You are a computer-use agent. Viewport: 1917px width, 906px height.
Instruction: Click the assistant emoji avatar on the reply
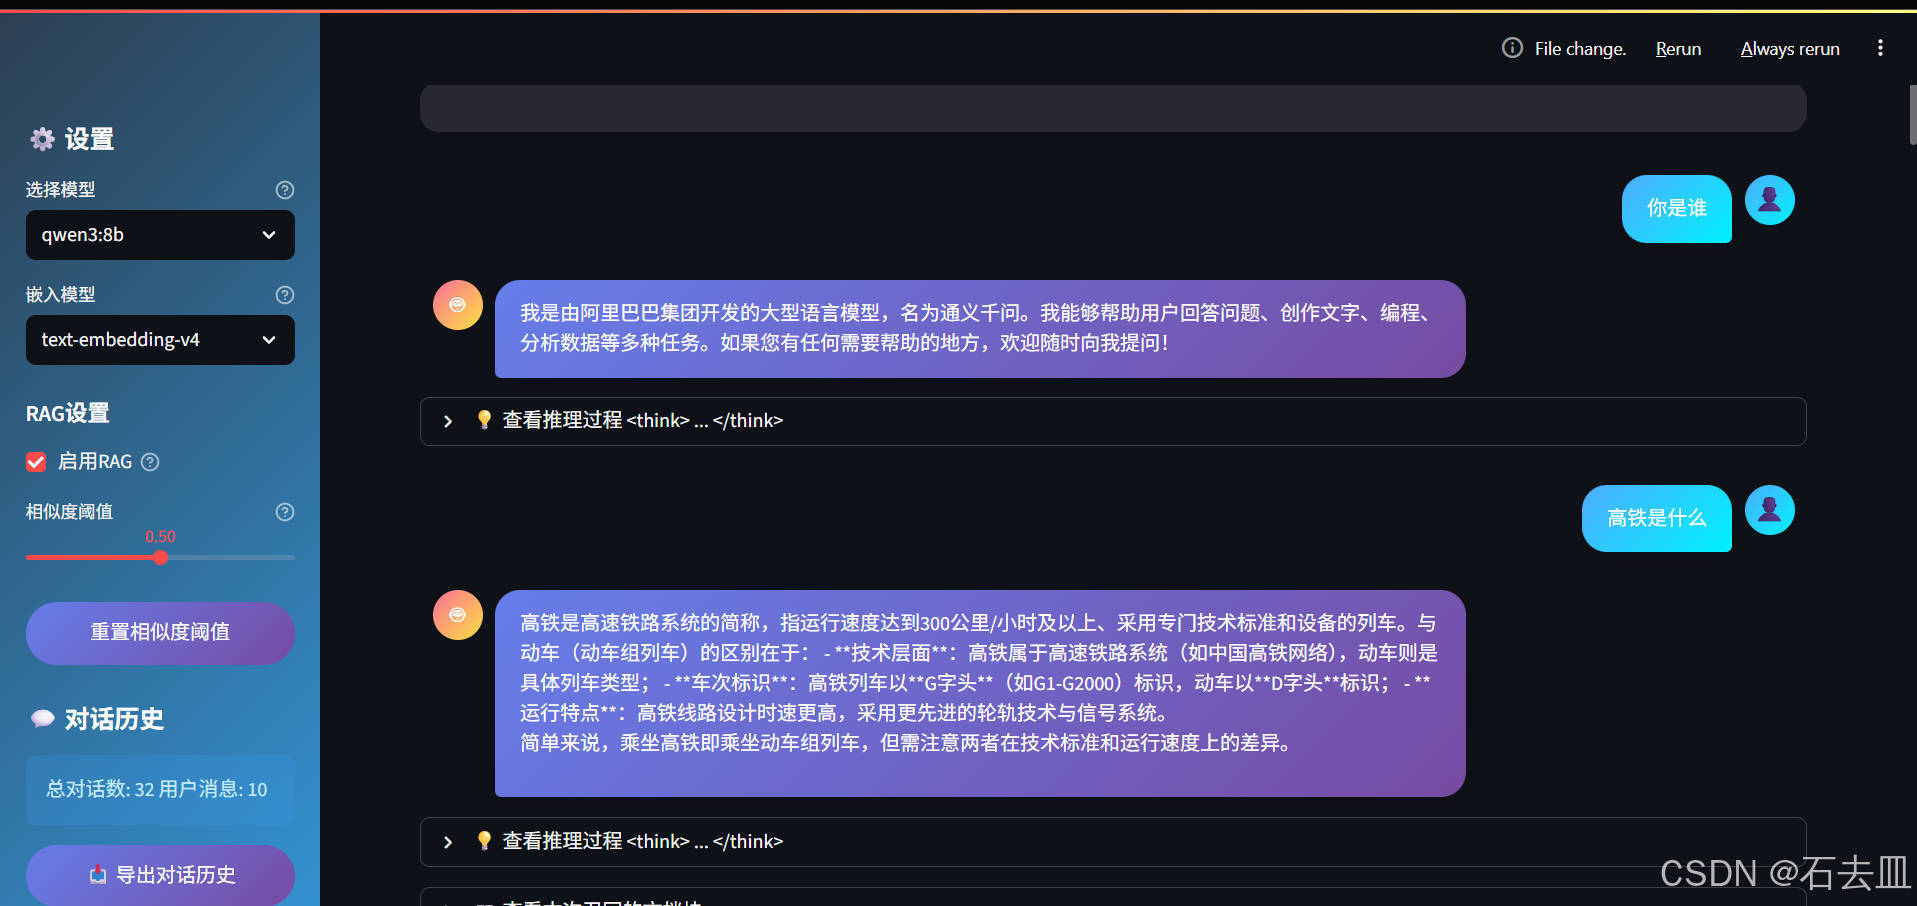(x=457, y=305)
